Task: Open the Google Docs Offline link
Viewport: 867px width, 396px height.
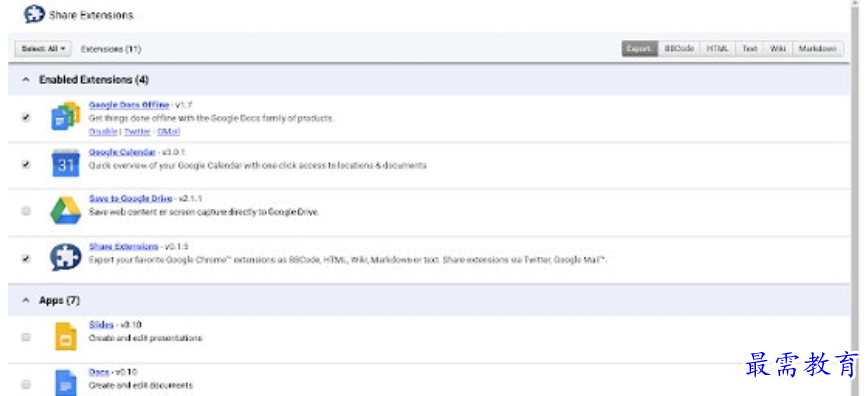Action: click(129, 105)
